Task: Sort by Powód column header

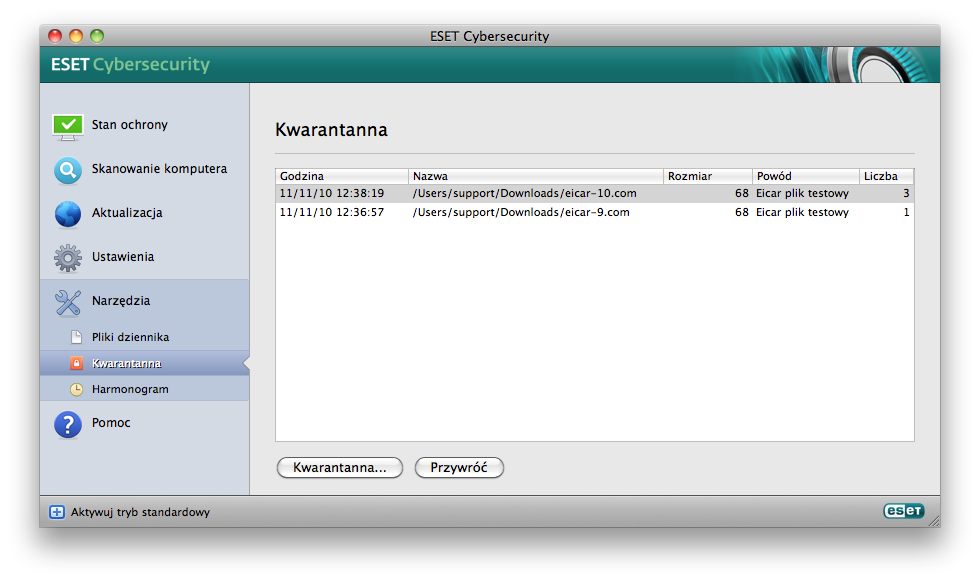Action: pos(806,176)
